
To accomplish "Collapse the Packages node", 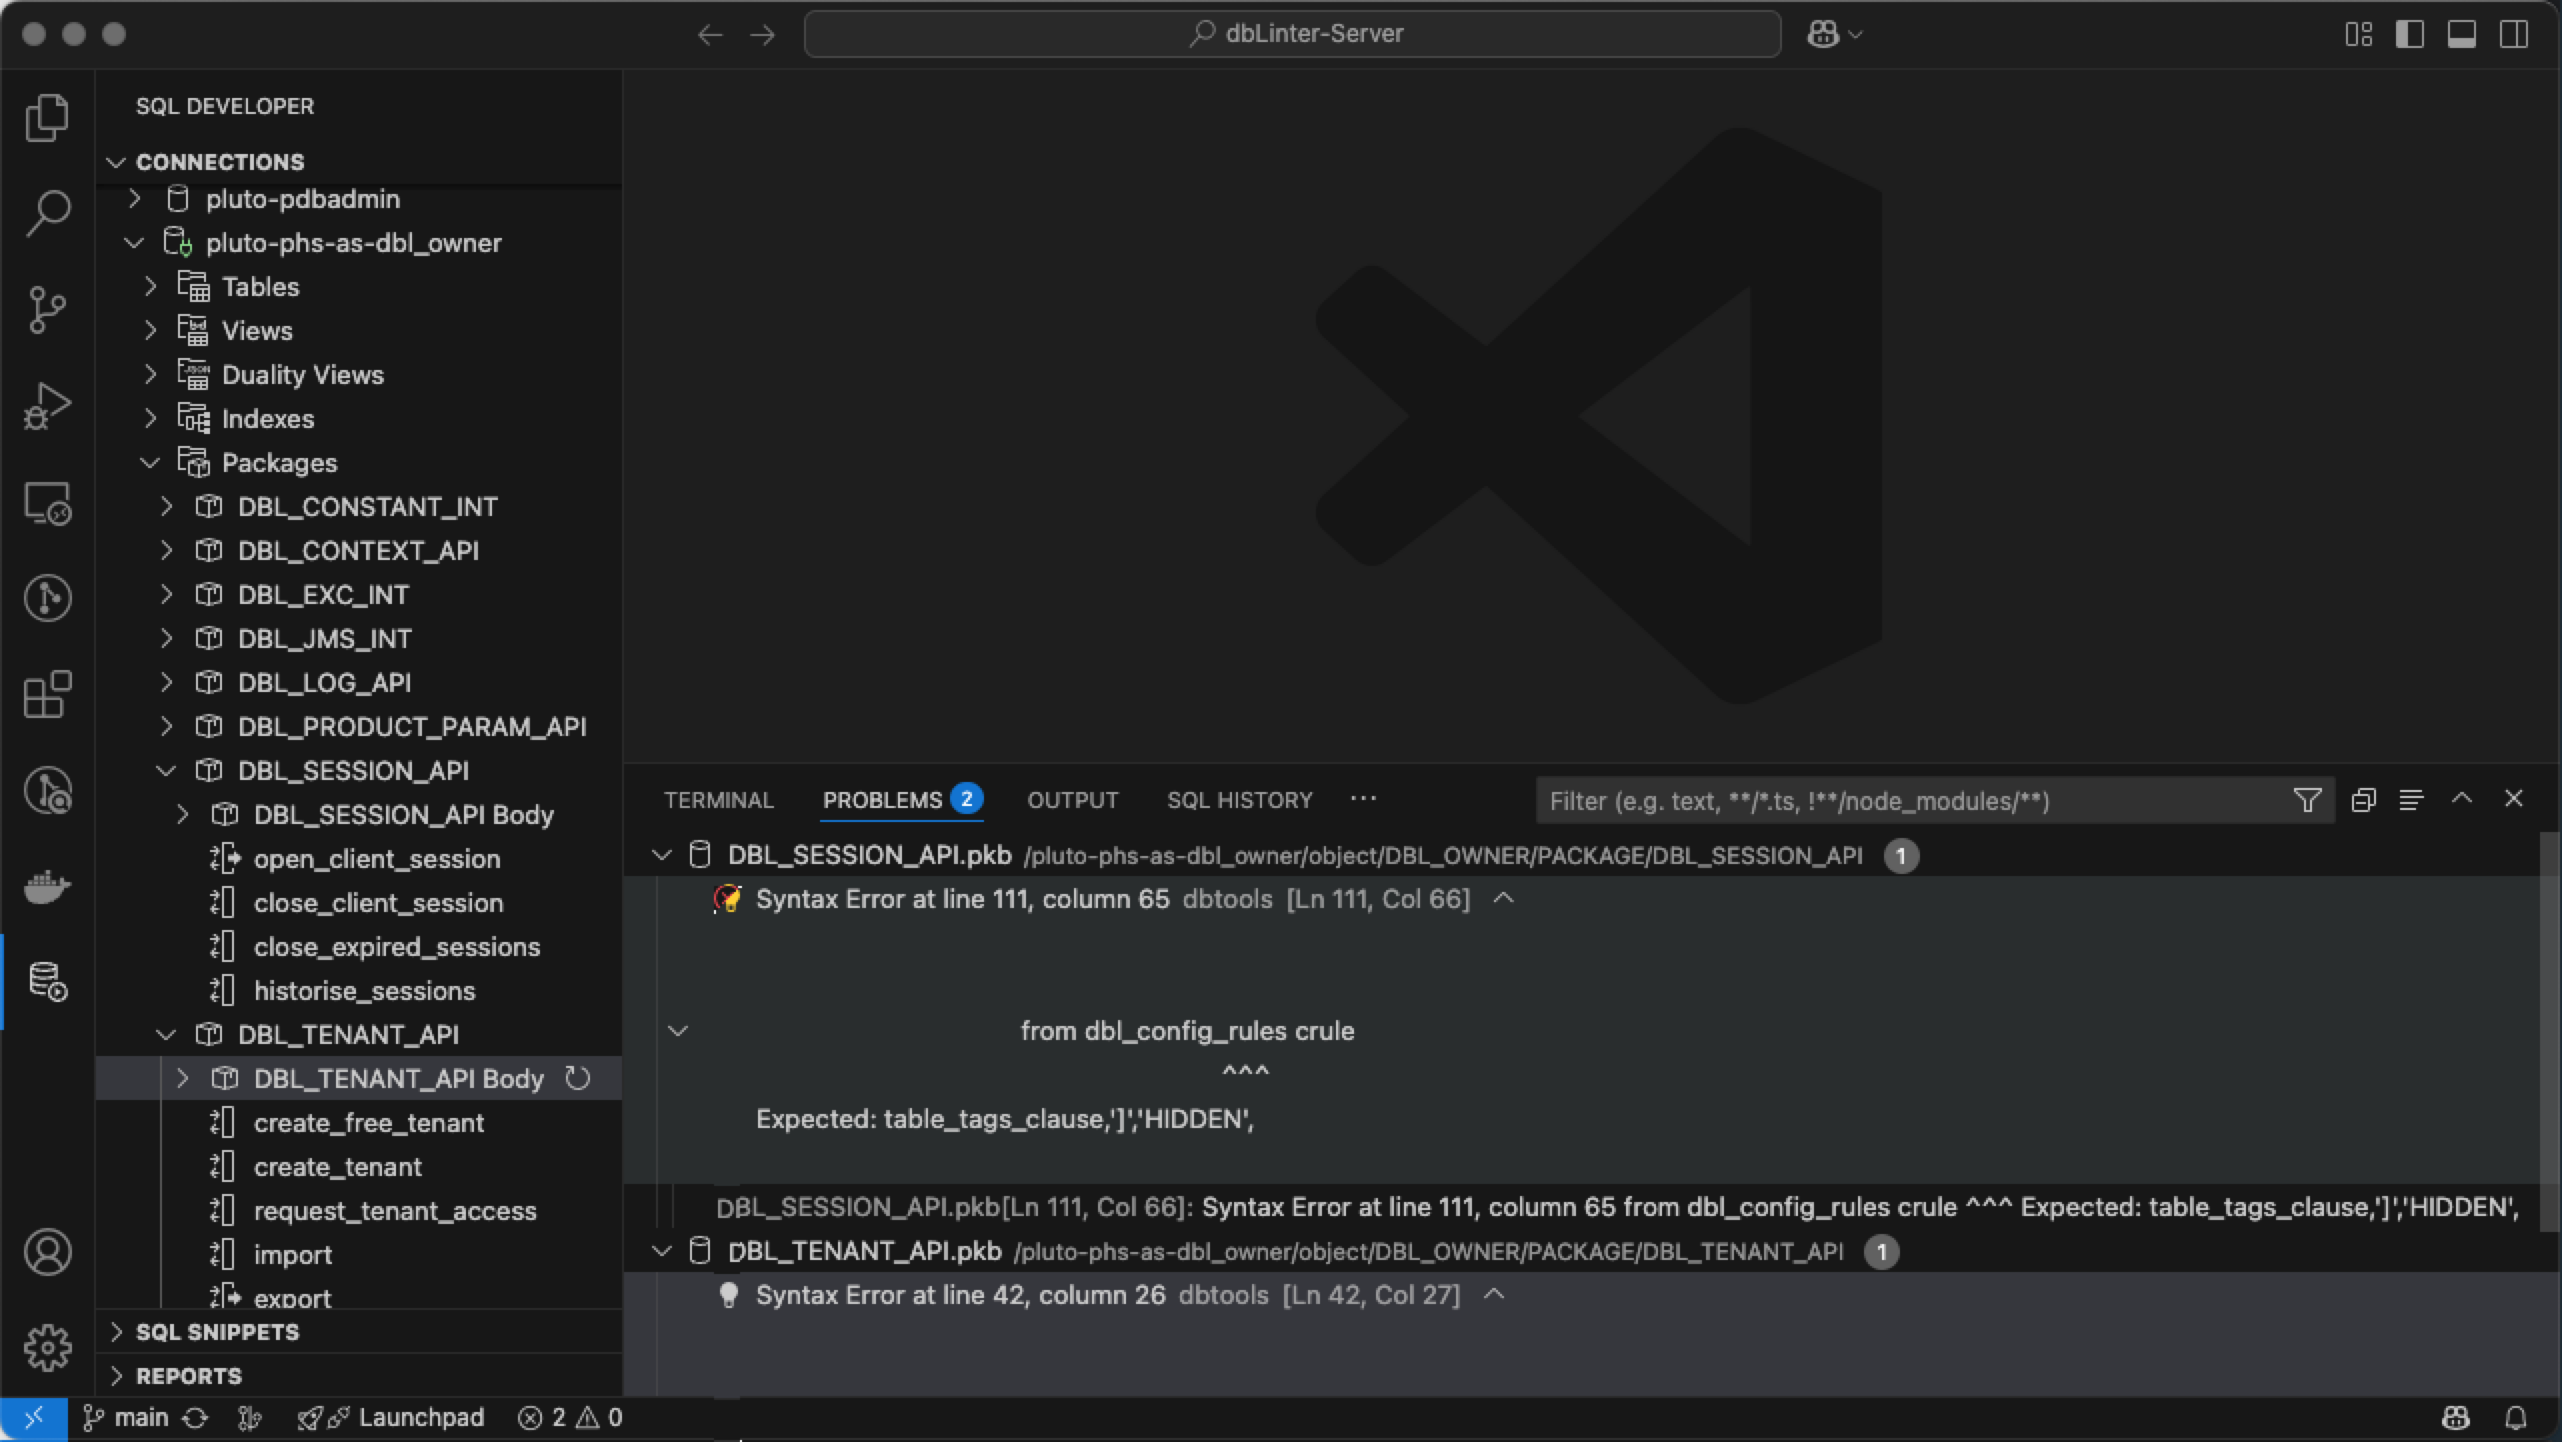I will tap(151, 463).
